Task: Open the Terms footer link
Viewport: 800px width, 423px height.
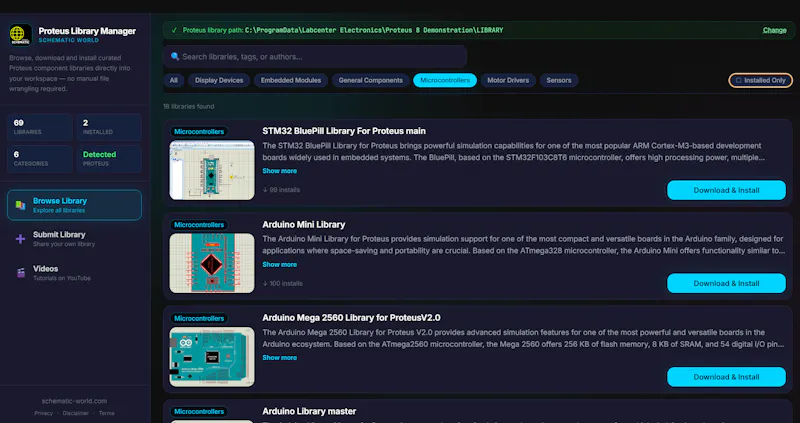Action: [107, 413]
